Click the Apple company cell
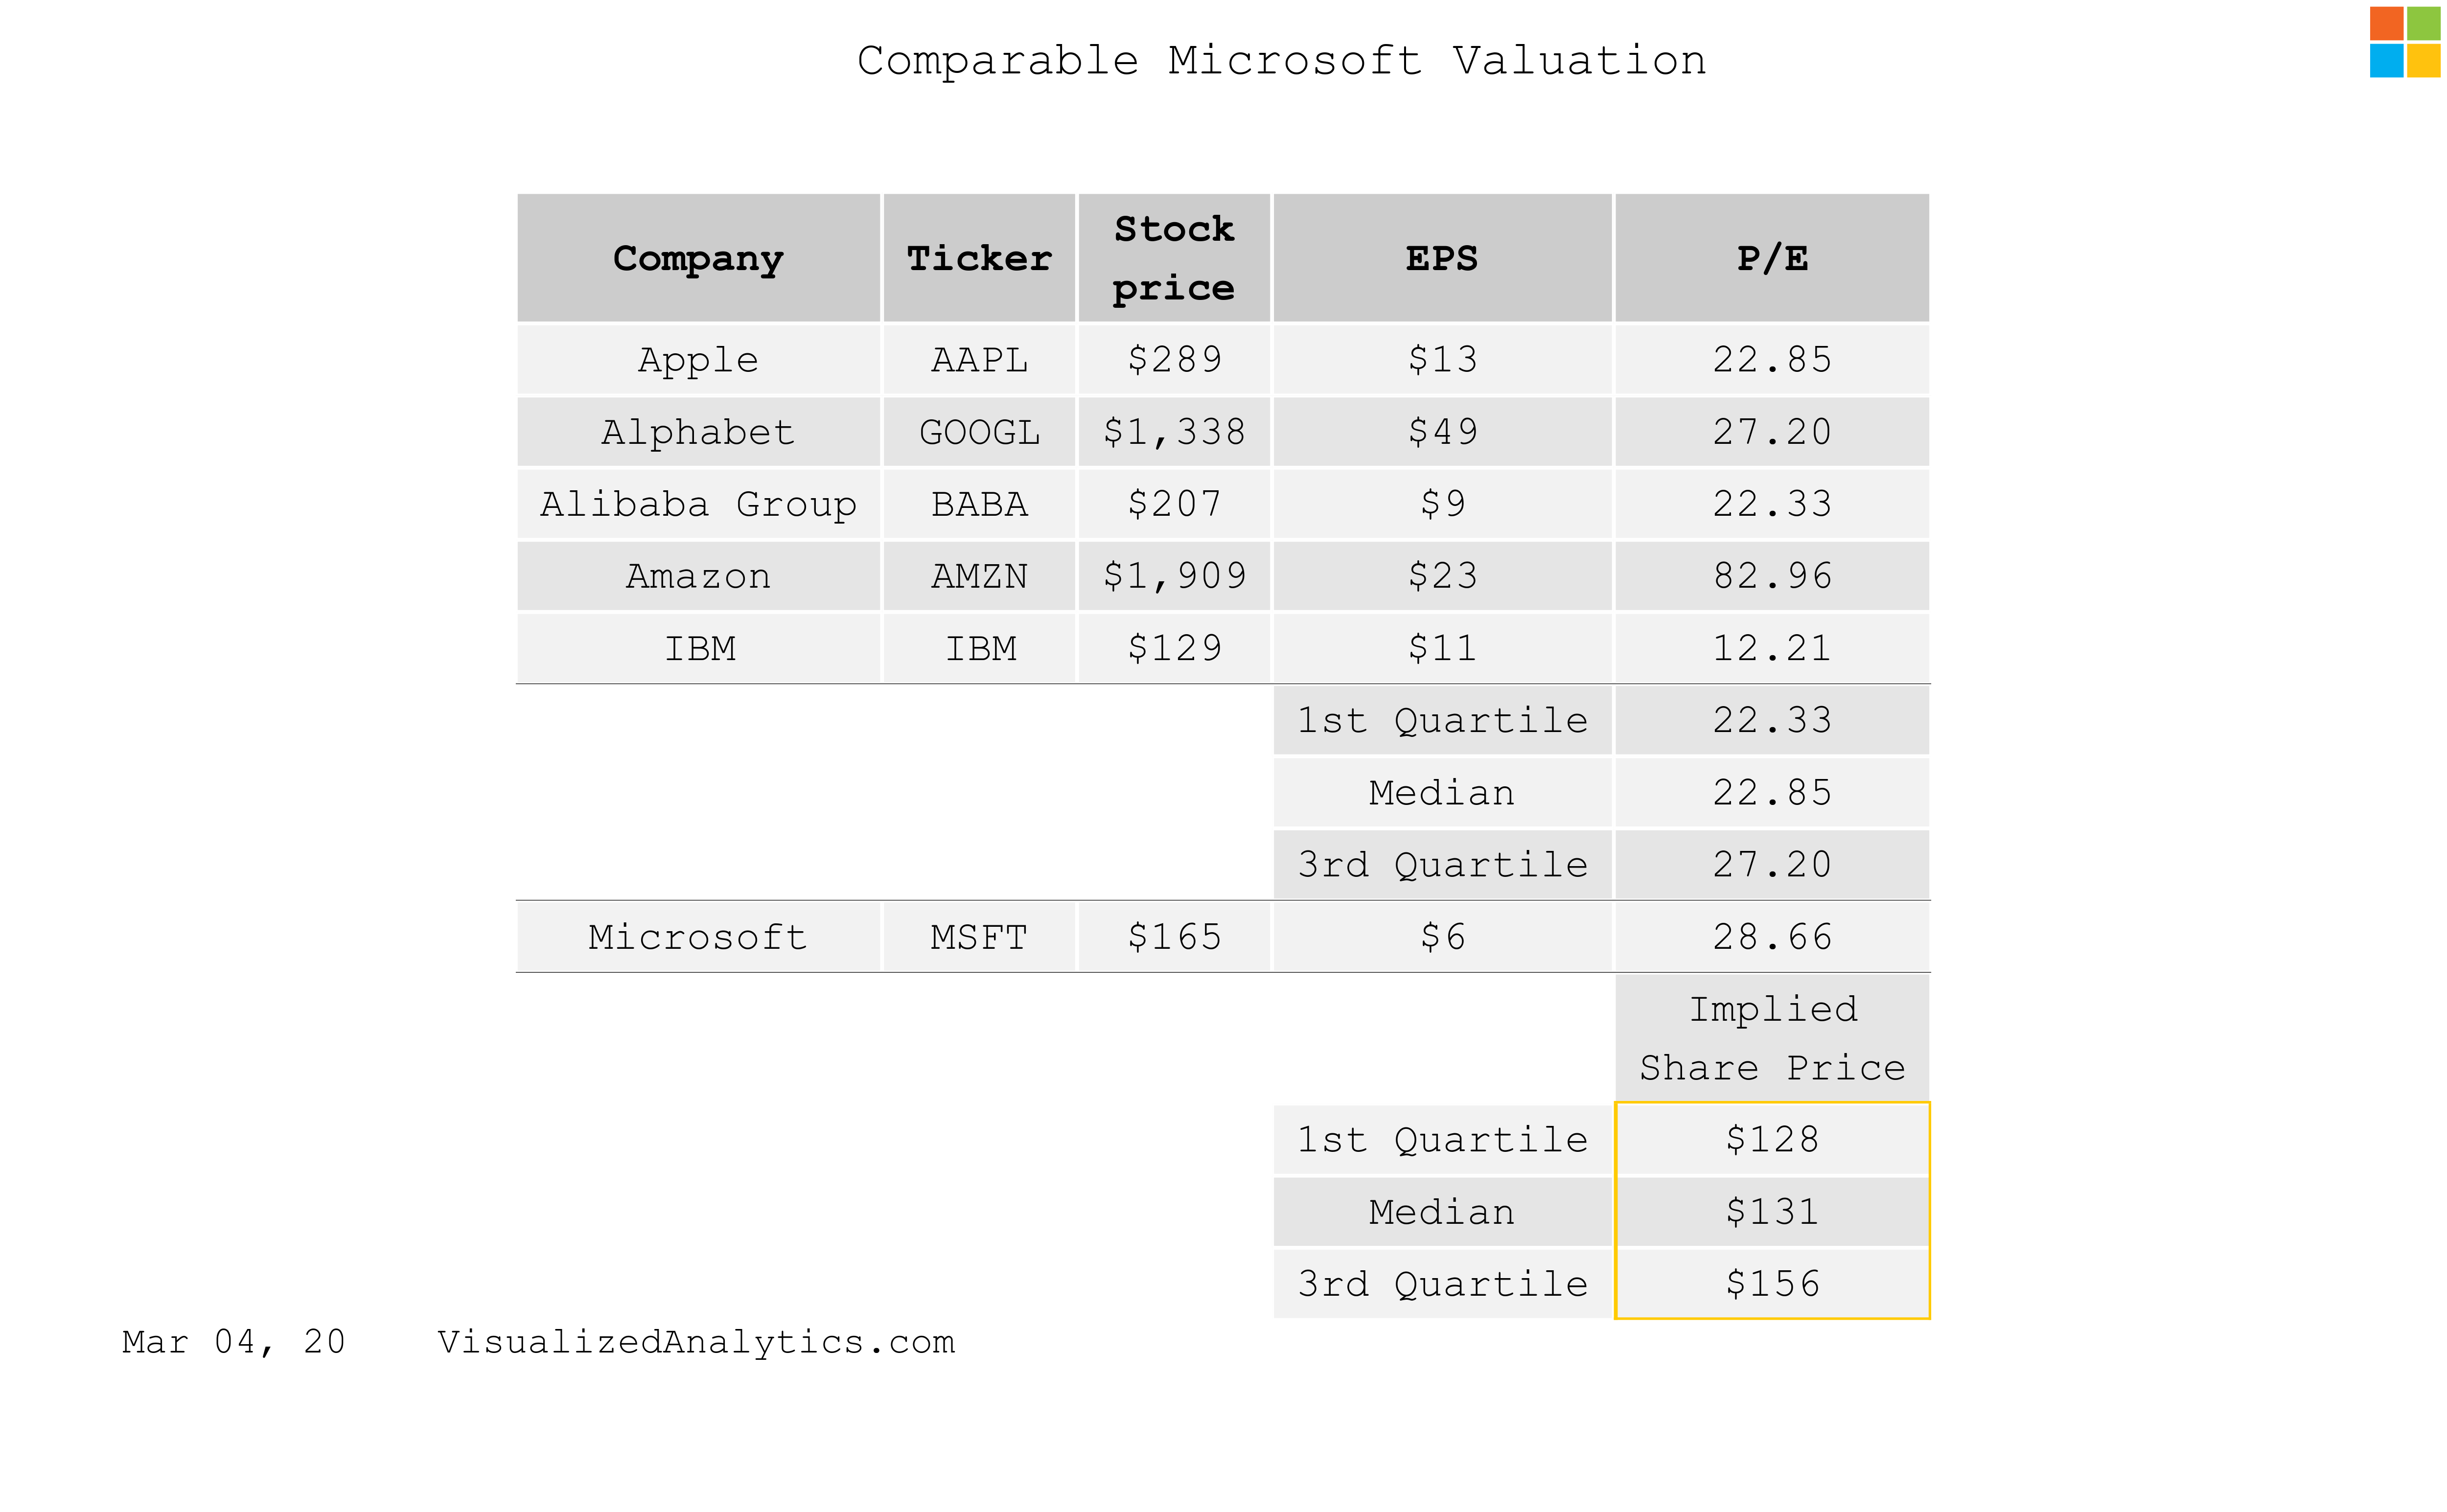The width and height of the screenshot is (2447, 1512). [x=698, y=359]
